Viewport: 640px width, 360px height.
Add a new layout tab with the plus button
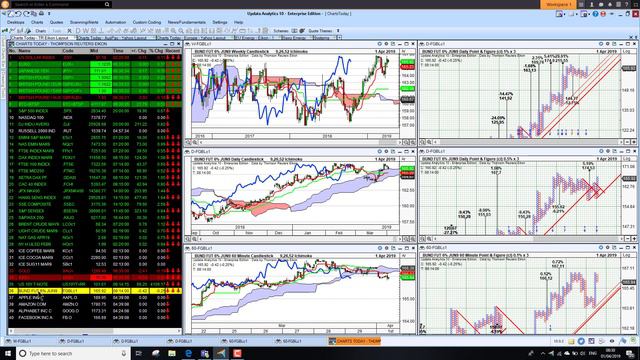point(339,38)
